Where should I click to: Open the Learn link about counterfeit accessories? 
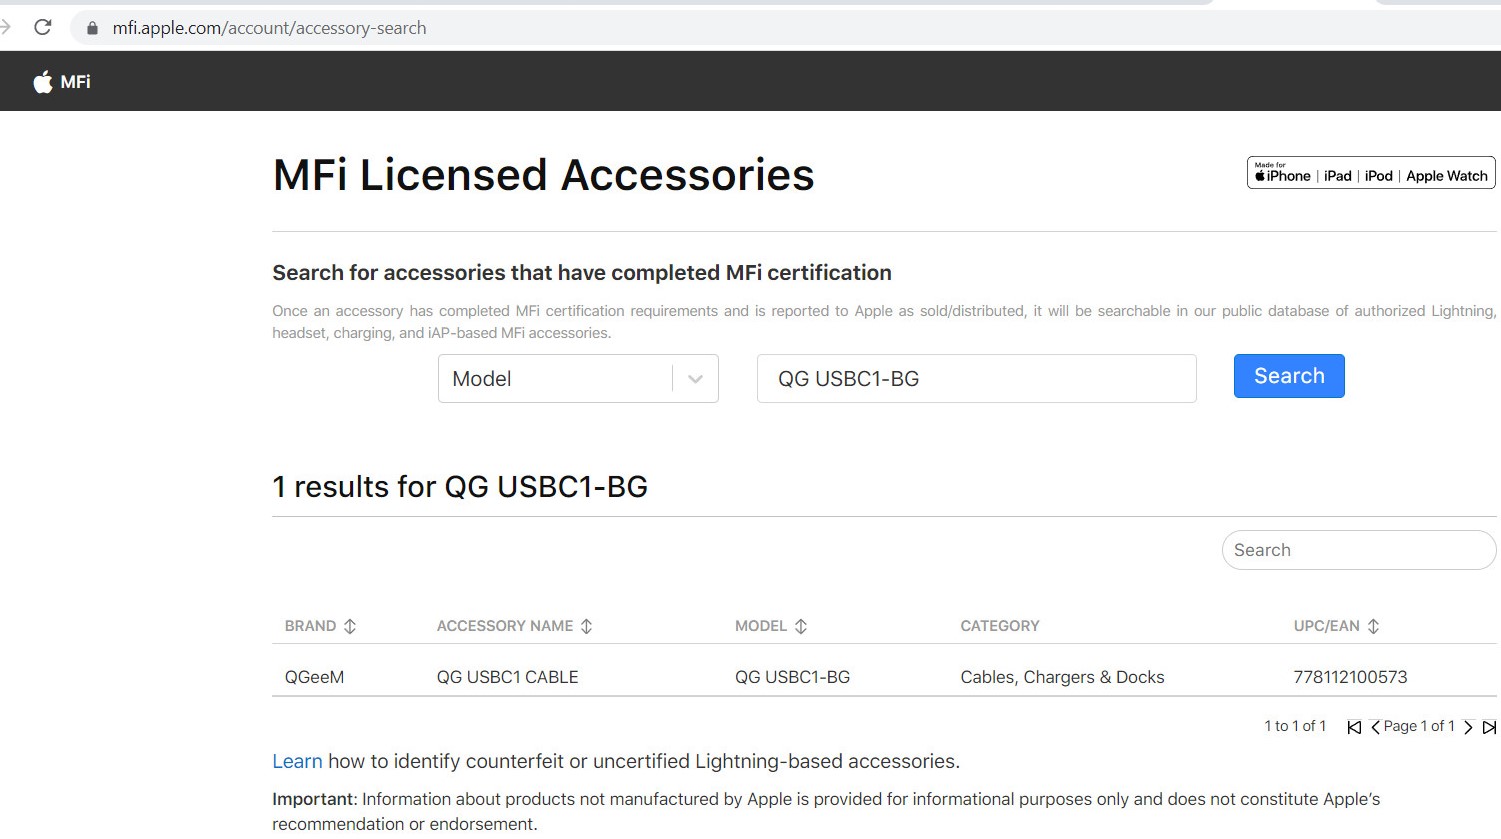pos(297,761)
